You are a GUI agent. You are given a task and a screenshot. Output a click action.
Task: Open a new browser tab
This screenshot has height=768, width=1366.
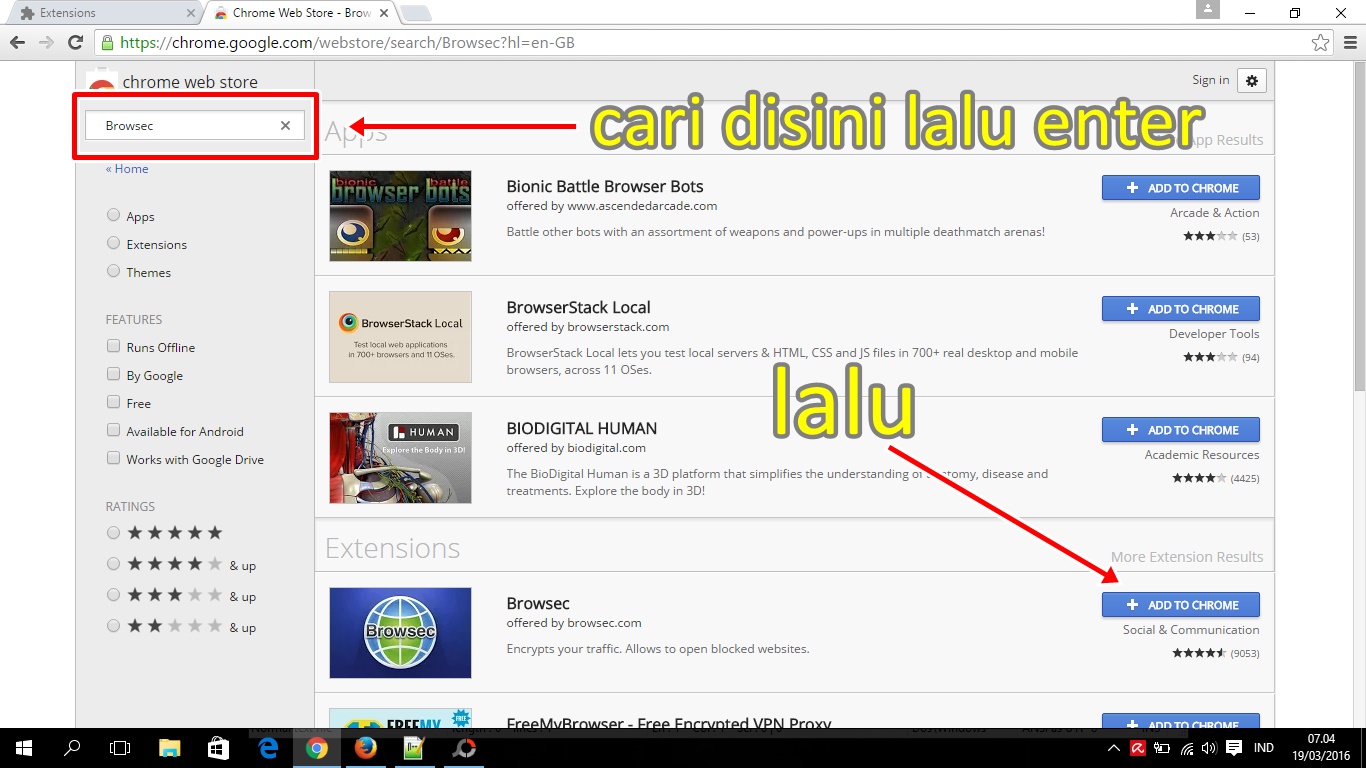(x=415, y=13)
